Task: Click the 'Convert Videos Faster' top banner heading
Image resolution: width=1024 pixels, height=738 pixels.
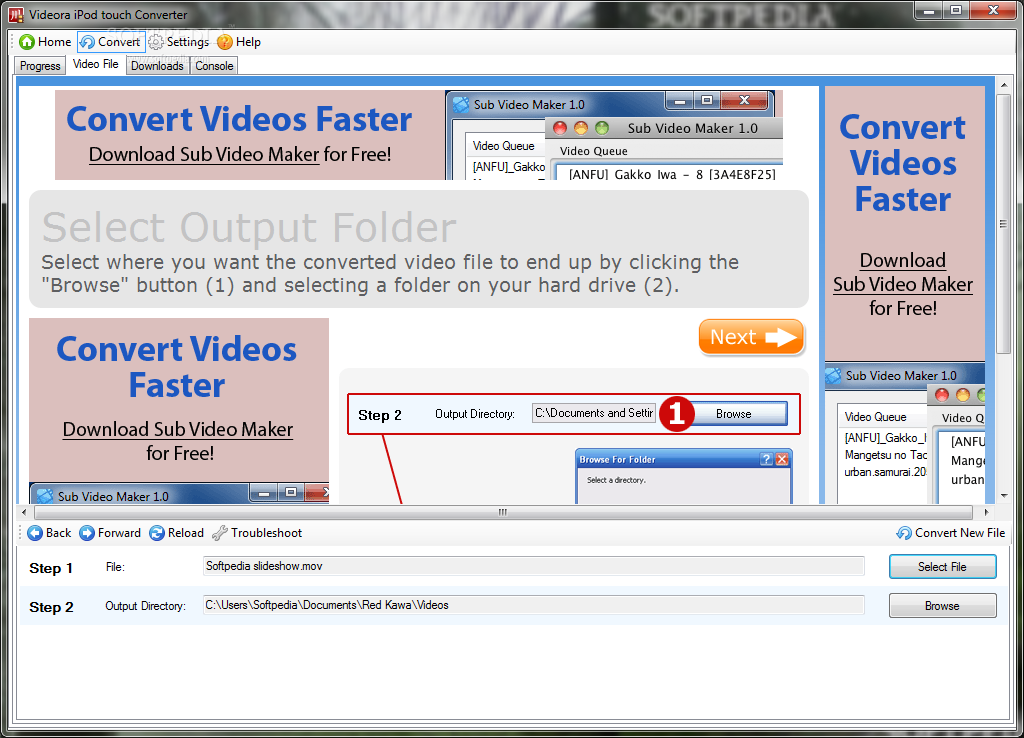Action: (239, 120)
